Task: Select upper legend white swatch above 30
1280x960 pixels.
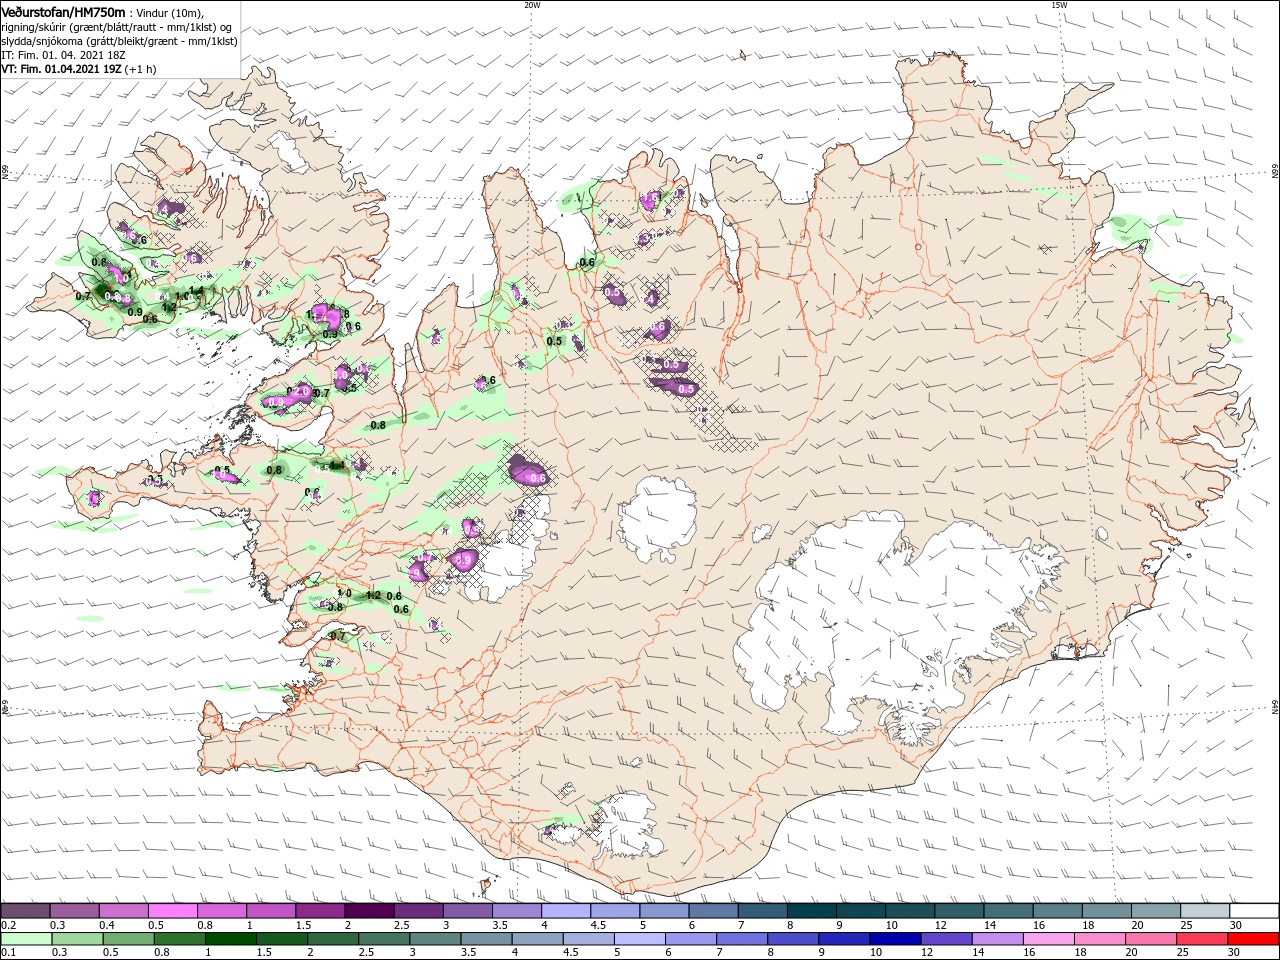Action: (1254, 910)
